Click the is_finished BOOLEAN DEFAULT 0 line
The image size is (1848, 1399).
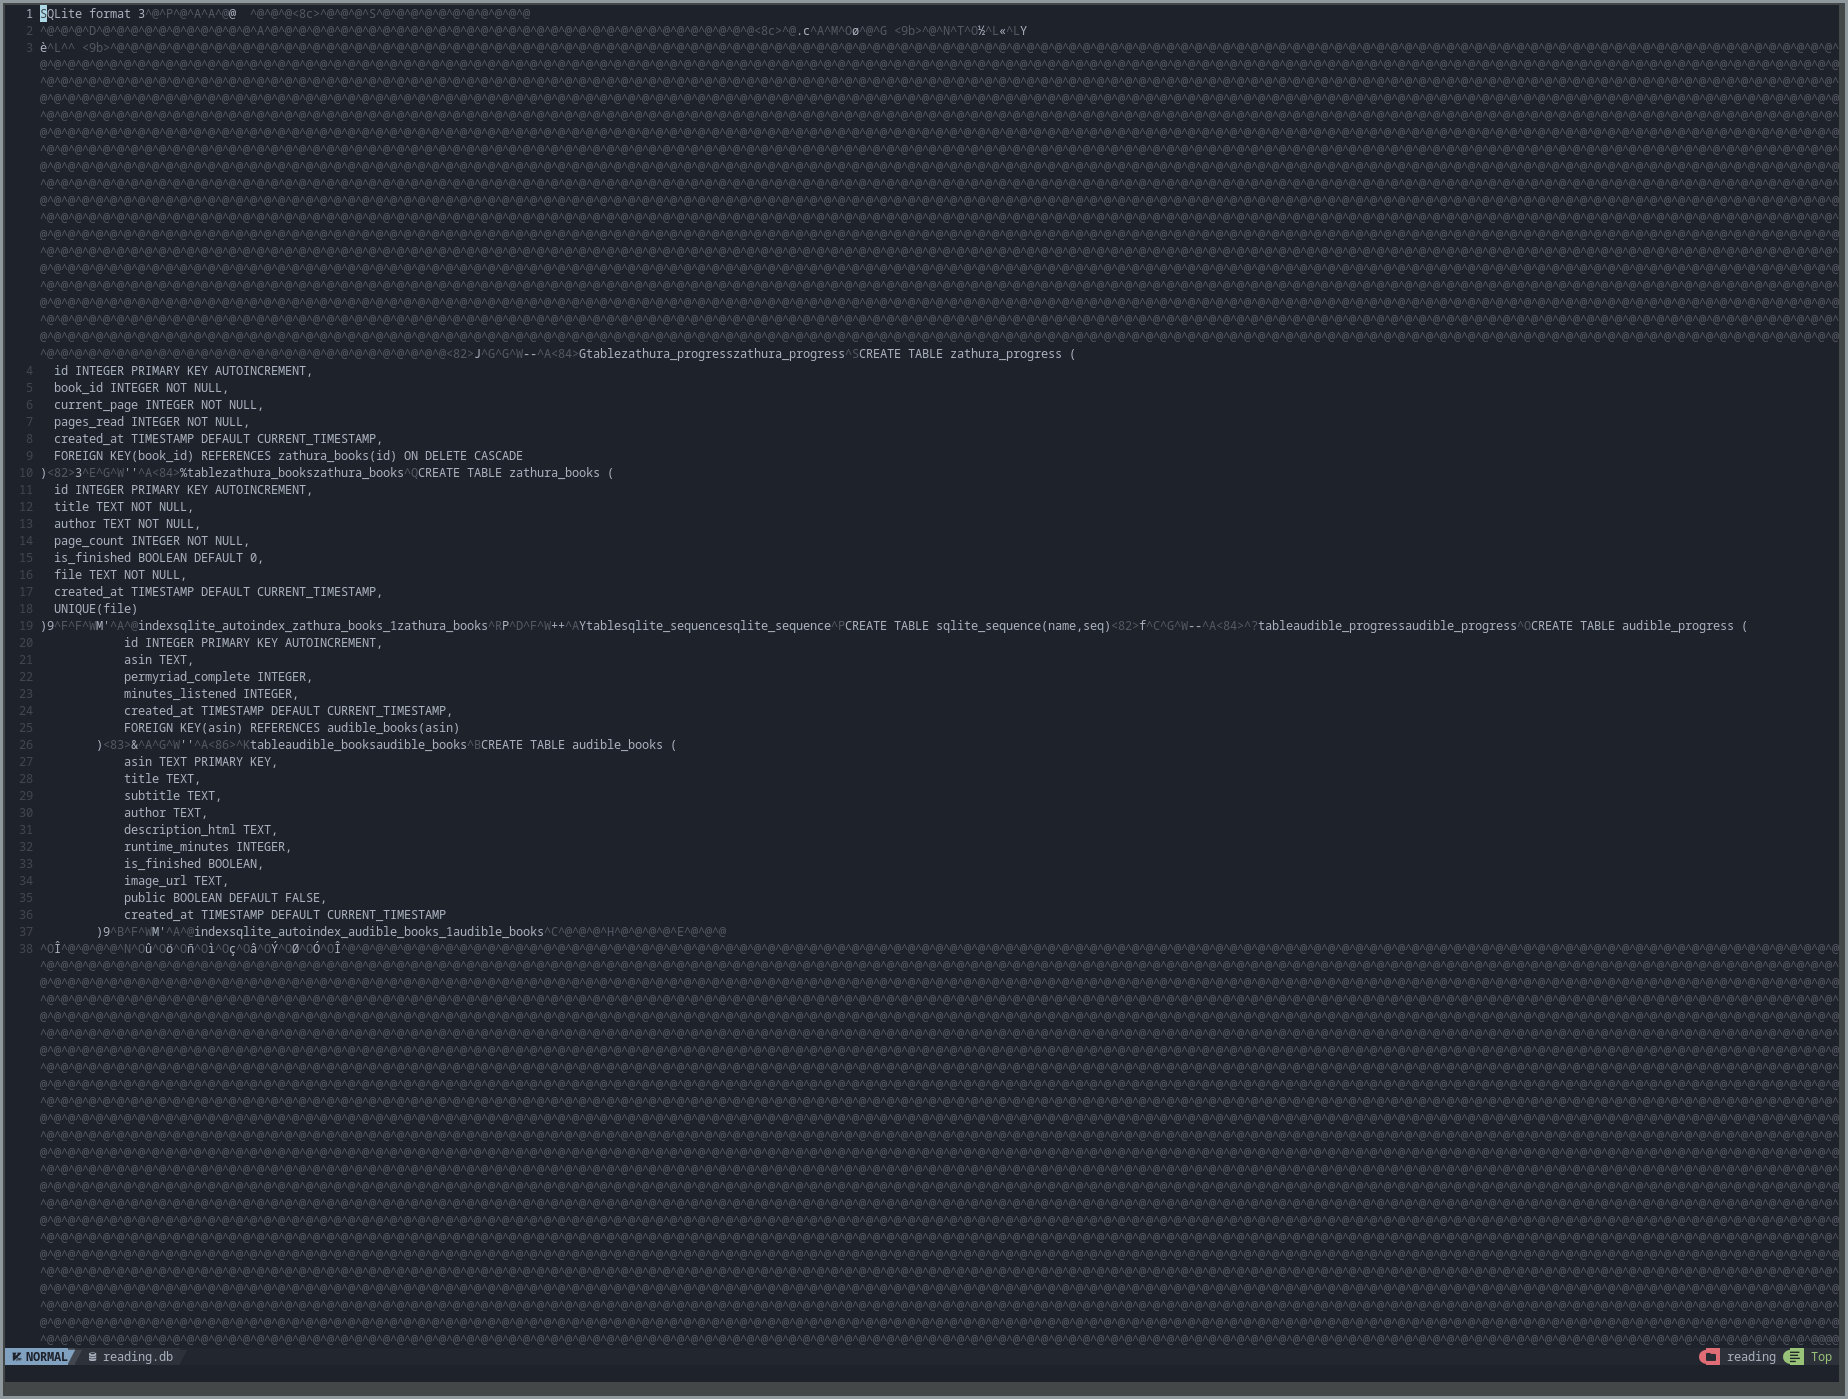click(x=158, y=557)
